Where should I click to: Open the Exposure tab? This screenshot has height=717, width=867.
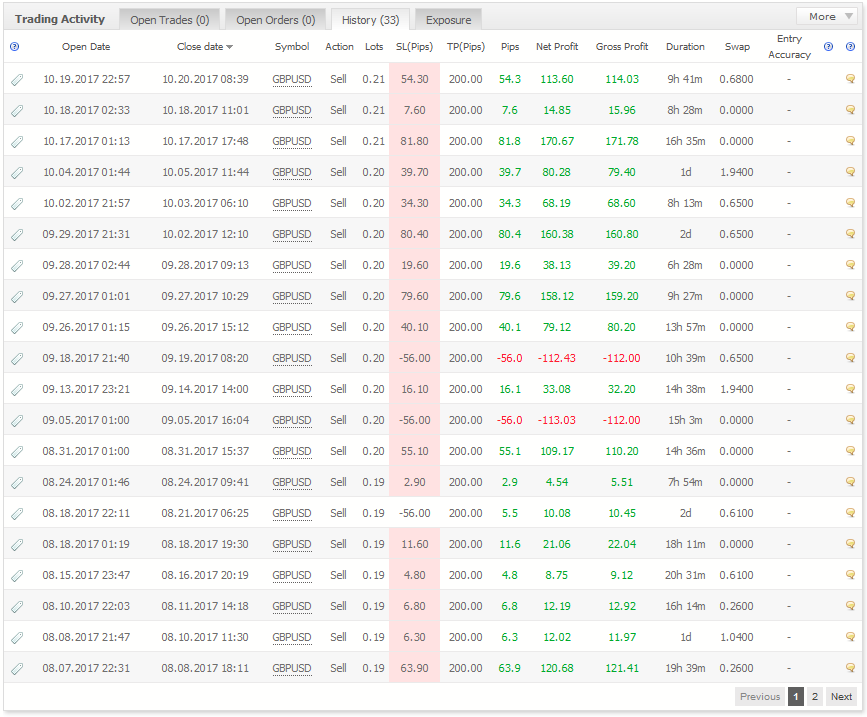448,20
